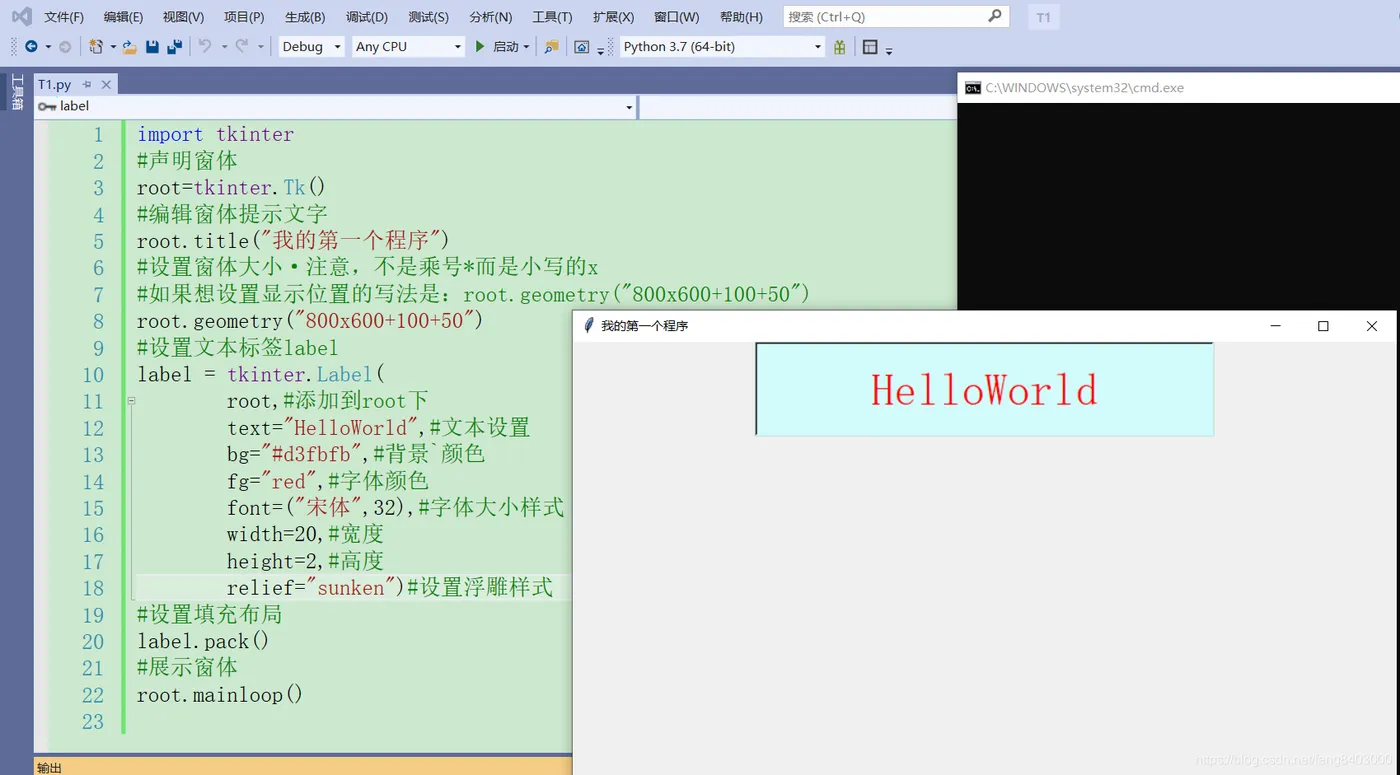Click the Navigate Backward arrow

click(x=31, y=47)
